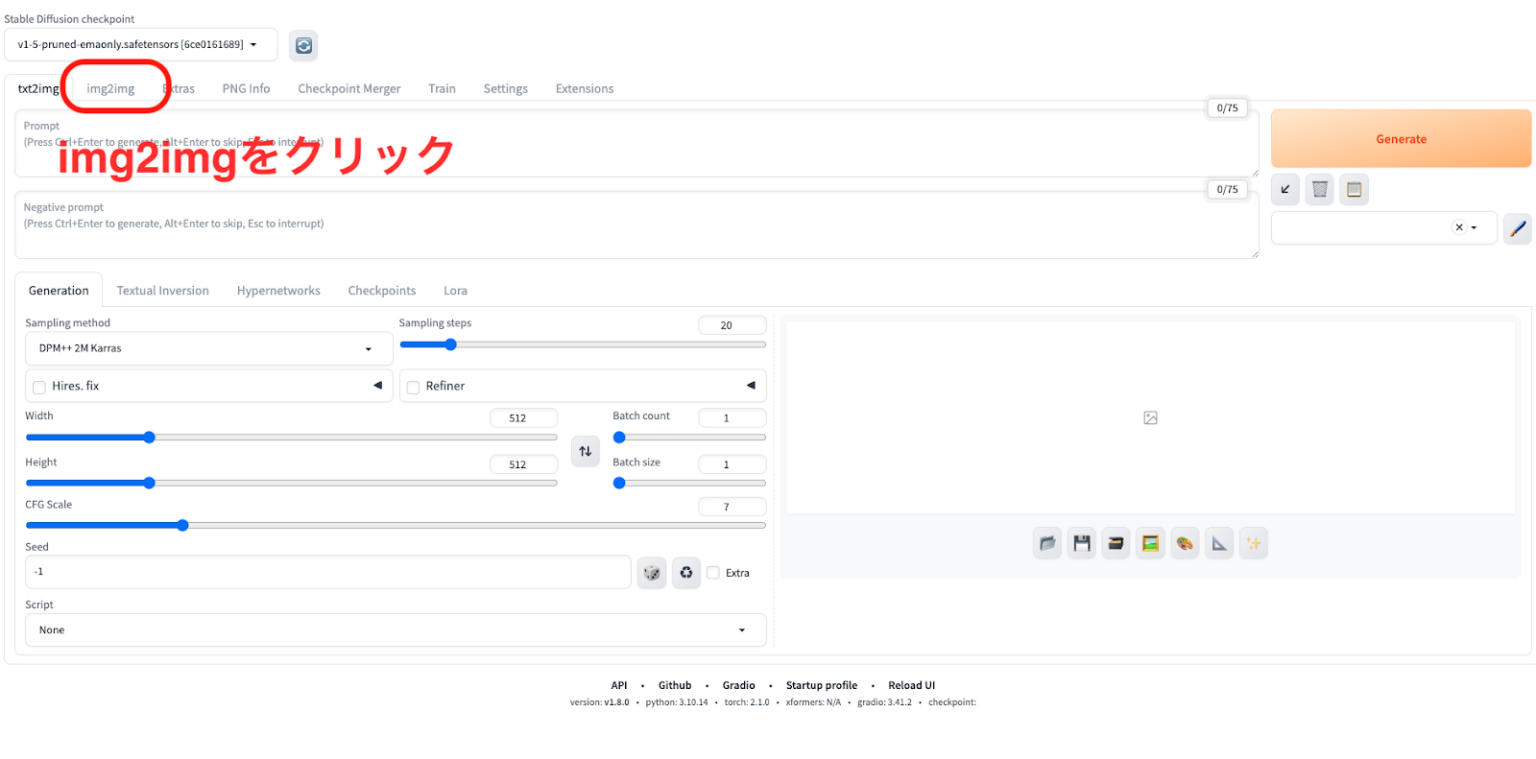The width and height of the screenshot is (1536, 759).
Task: Click the edit styles paintbrush icon
Action: [x=1518, y=228]
